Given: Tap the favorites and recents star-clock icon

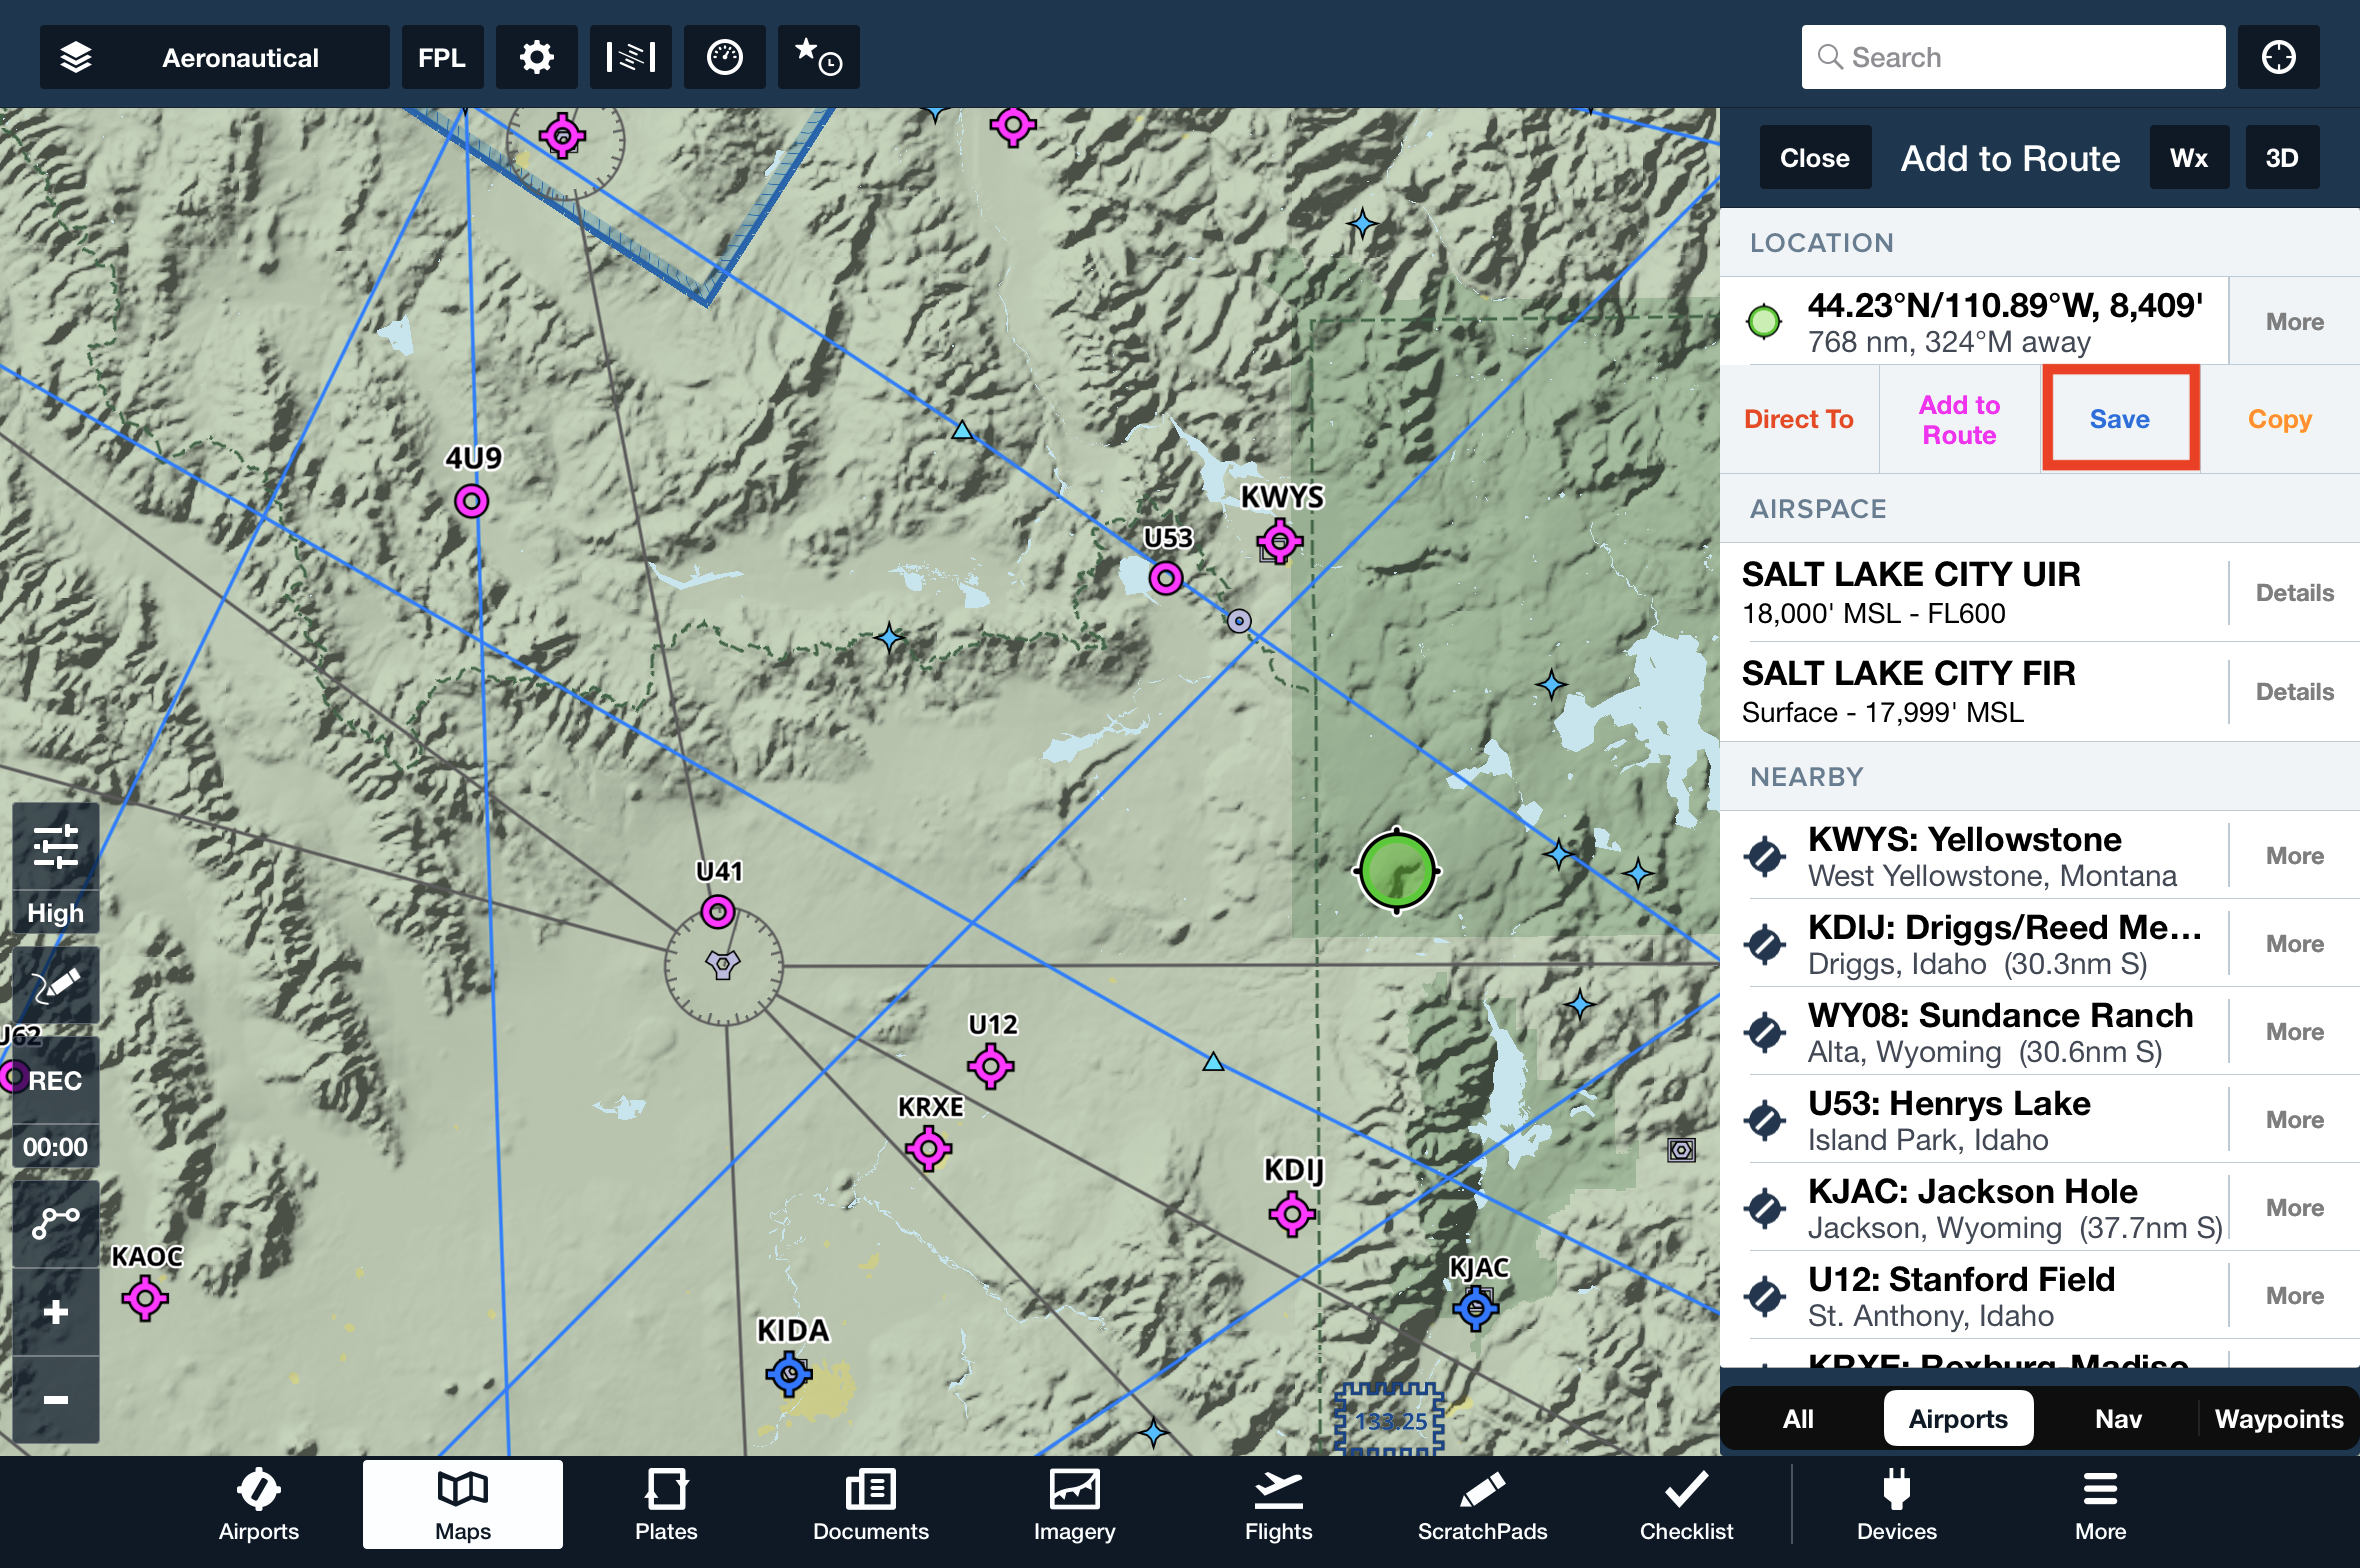Looking at the screenshot, I should (x=818, y=57).
